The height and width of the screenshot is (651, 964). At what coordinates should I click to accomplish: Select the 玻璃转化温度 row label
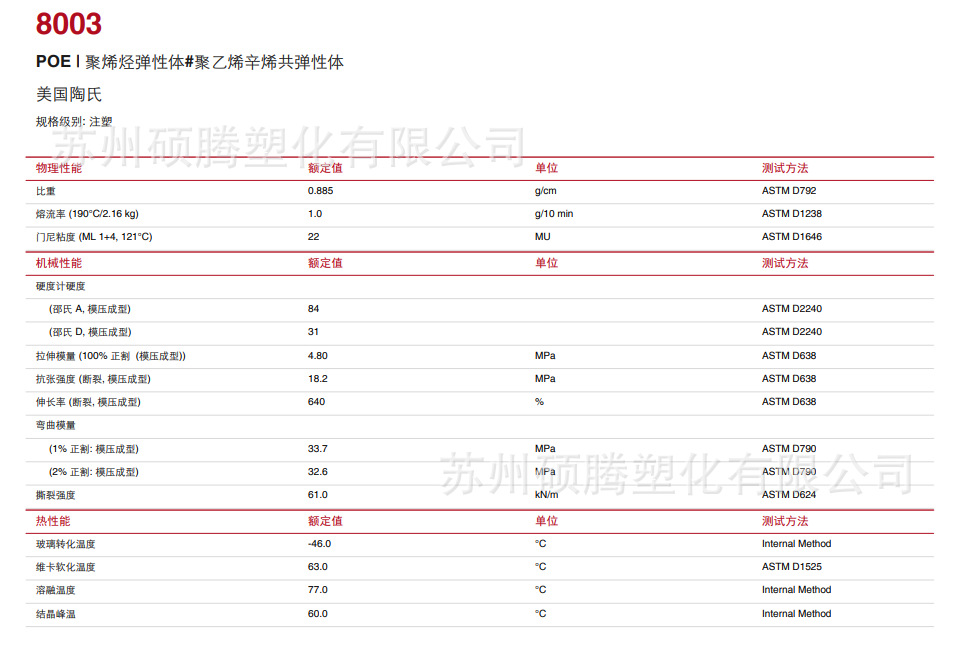coord(65,545)
